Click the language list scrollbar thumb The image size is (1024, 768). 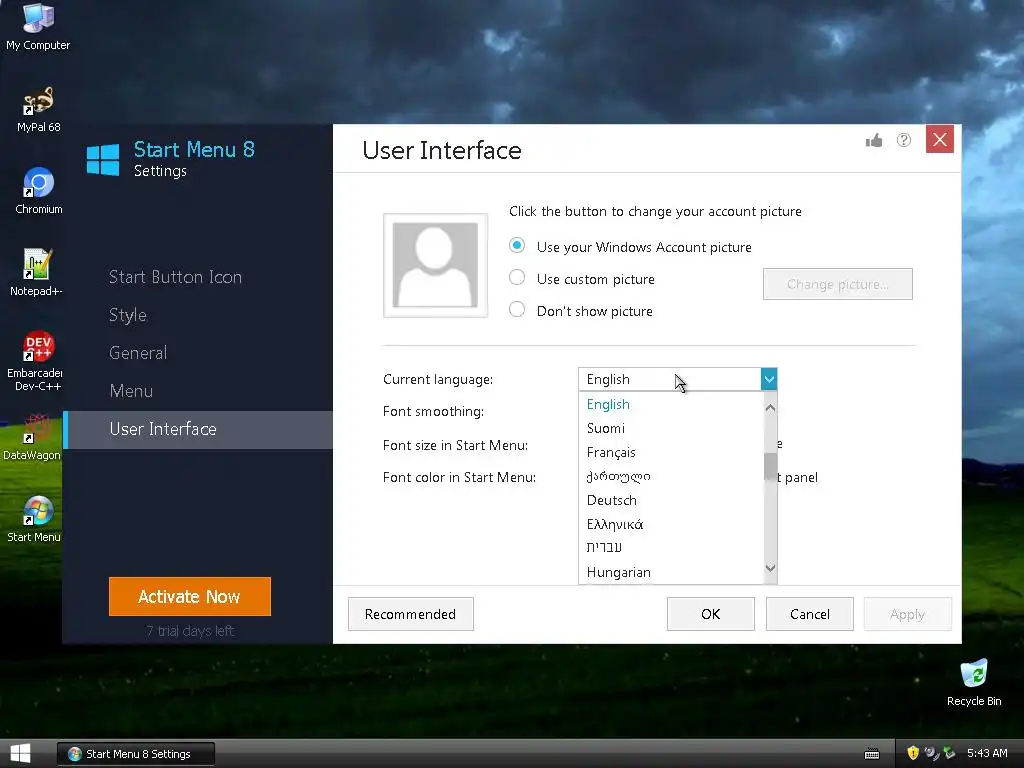(771, 466)
